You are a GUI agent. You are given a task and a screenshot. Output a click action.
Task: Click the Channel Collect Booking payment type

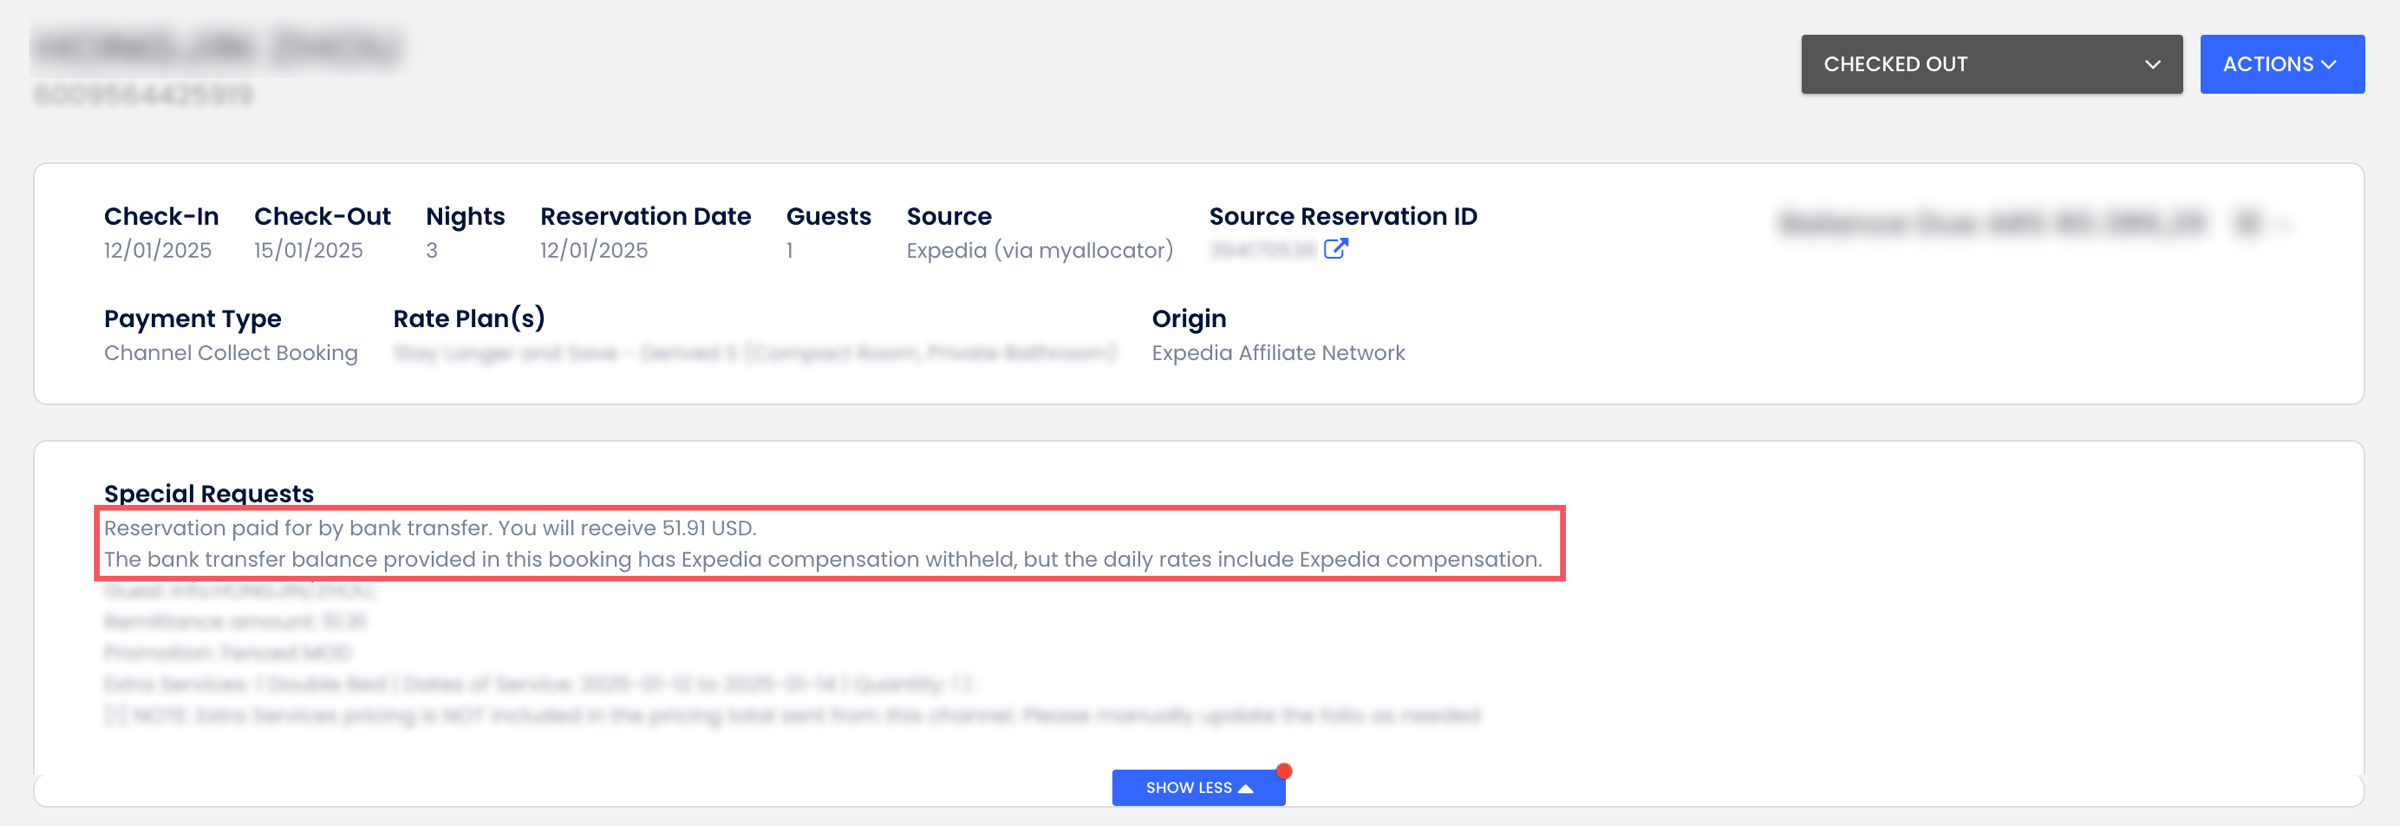pyautogui.click(x=231, y=353)
